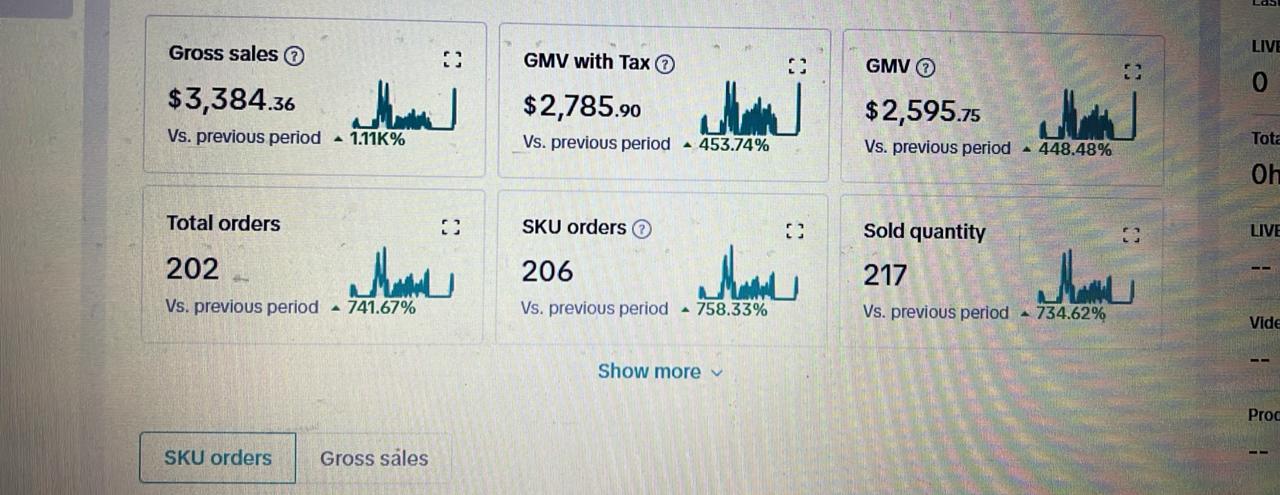Open fullscreen view for Total orders card
Image resolution: width=1280 pixels, height=495 pixels.
[x=450, y=227]
